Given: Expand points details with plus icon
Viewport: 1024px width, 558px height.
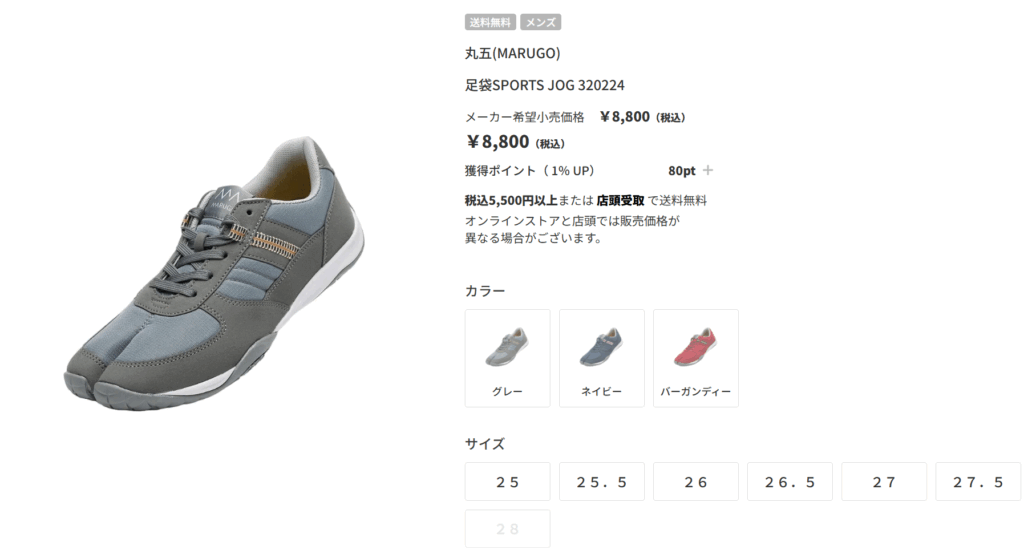Looking at the screenshot, I should click(x=708, y=171).
